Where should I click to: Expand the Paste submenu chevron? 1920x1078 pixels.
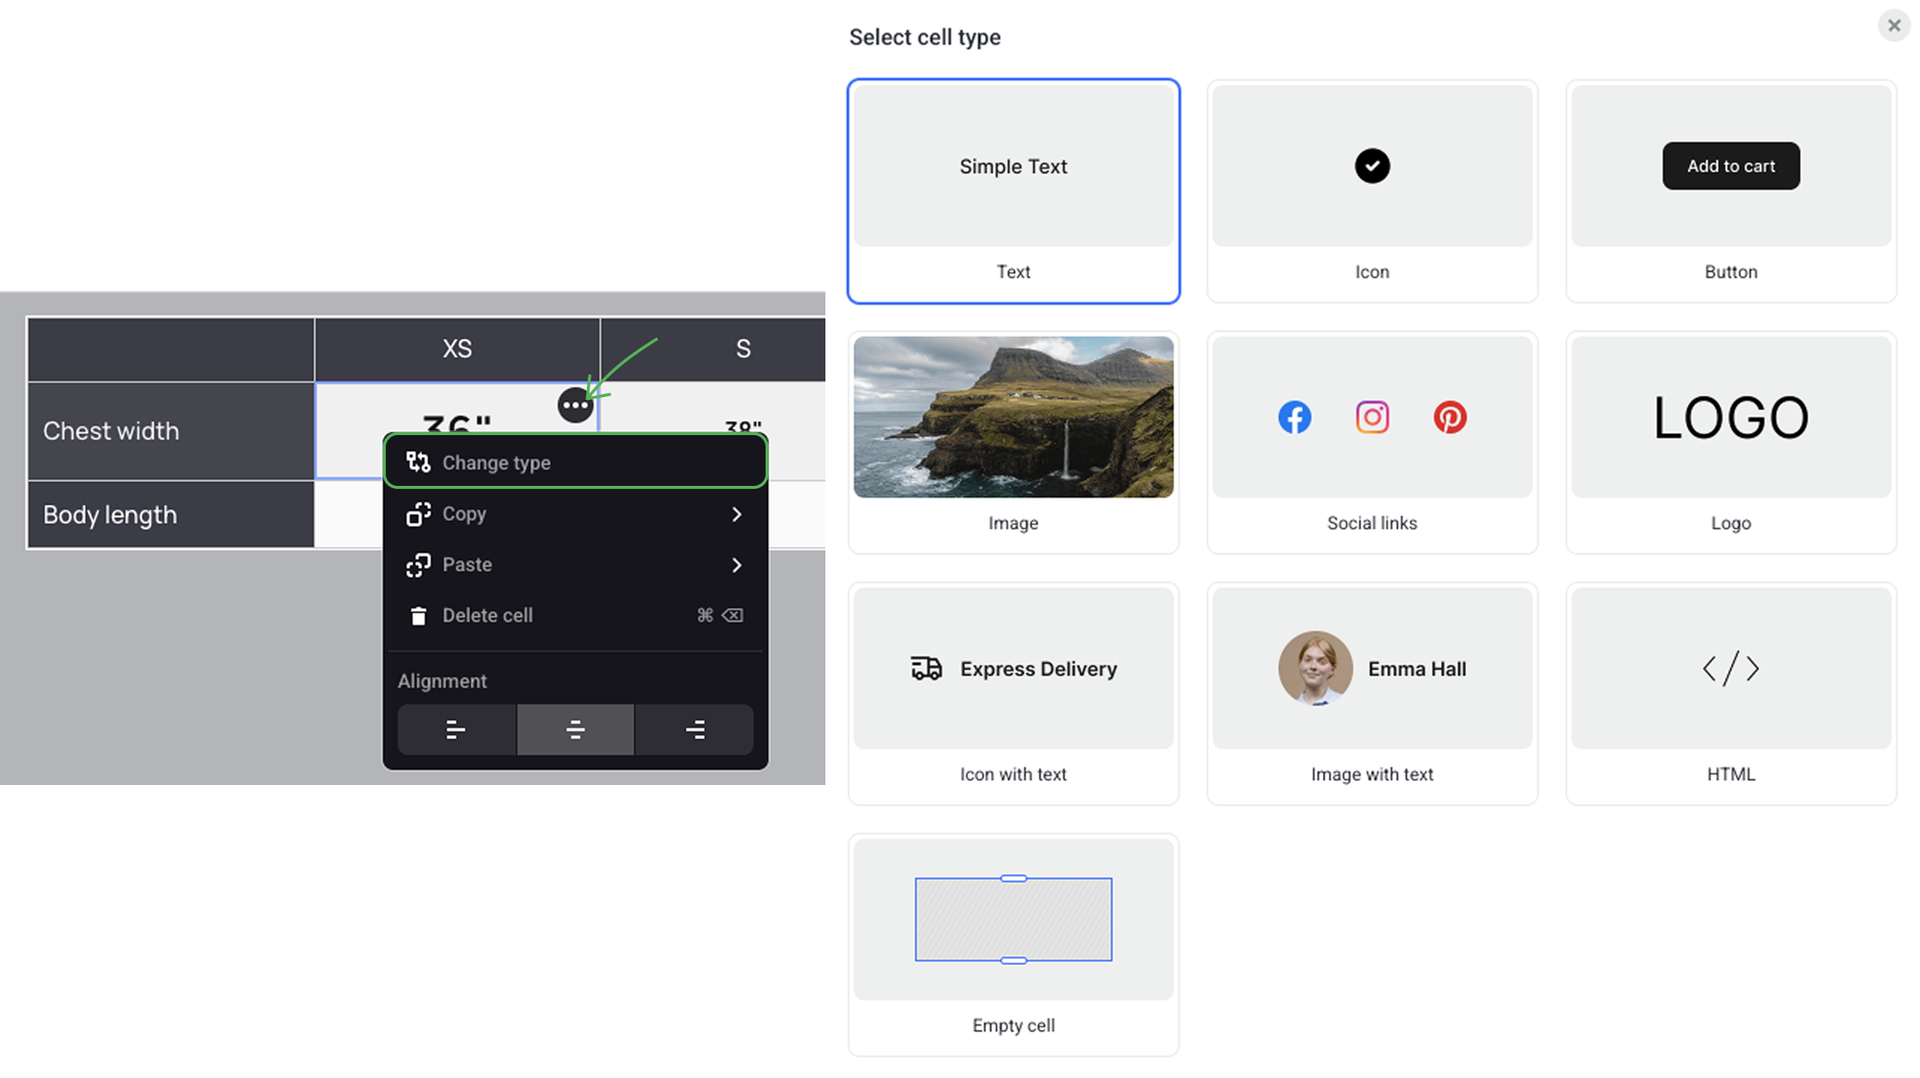[736, 565]
